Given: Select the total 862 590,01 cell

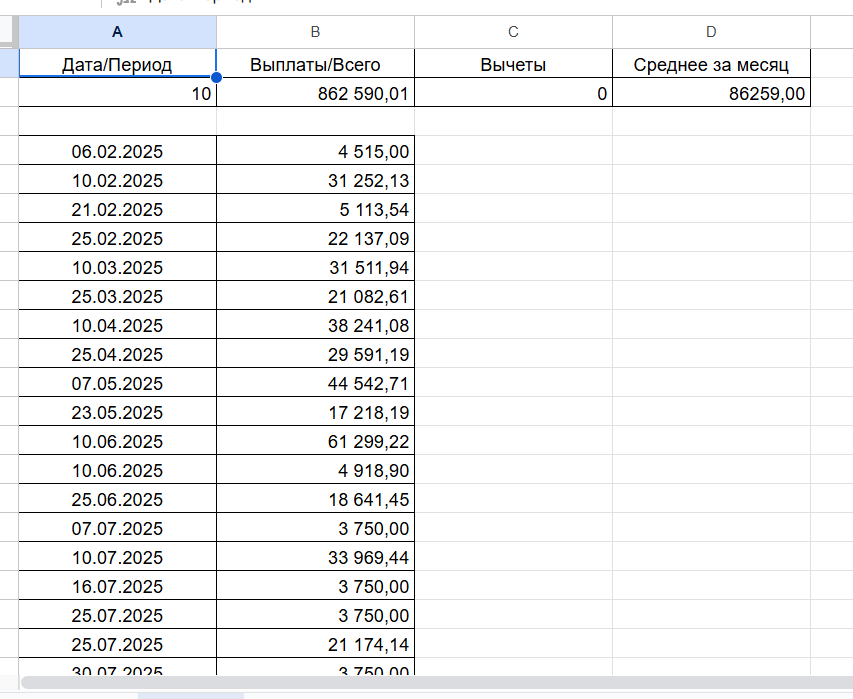Looking at the screenshot, I should point(316,92).
